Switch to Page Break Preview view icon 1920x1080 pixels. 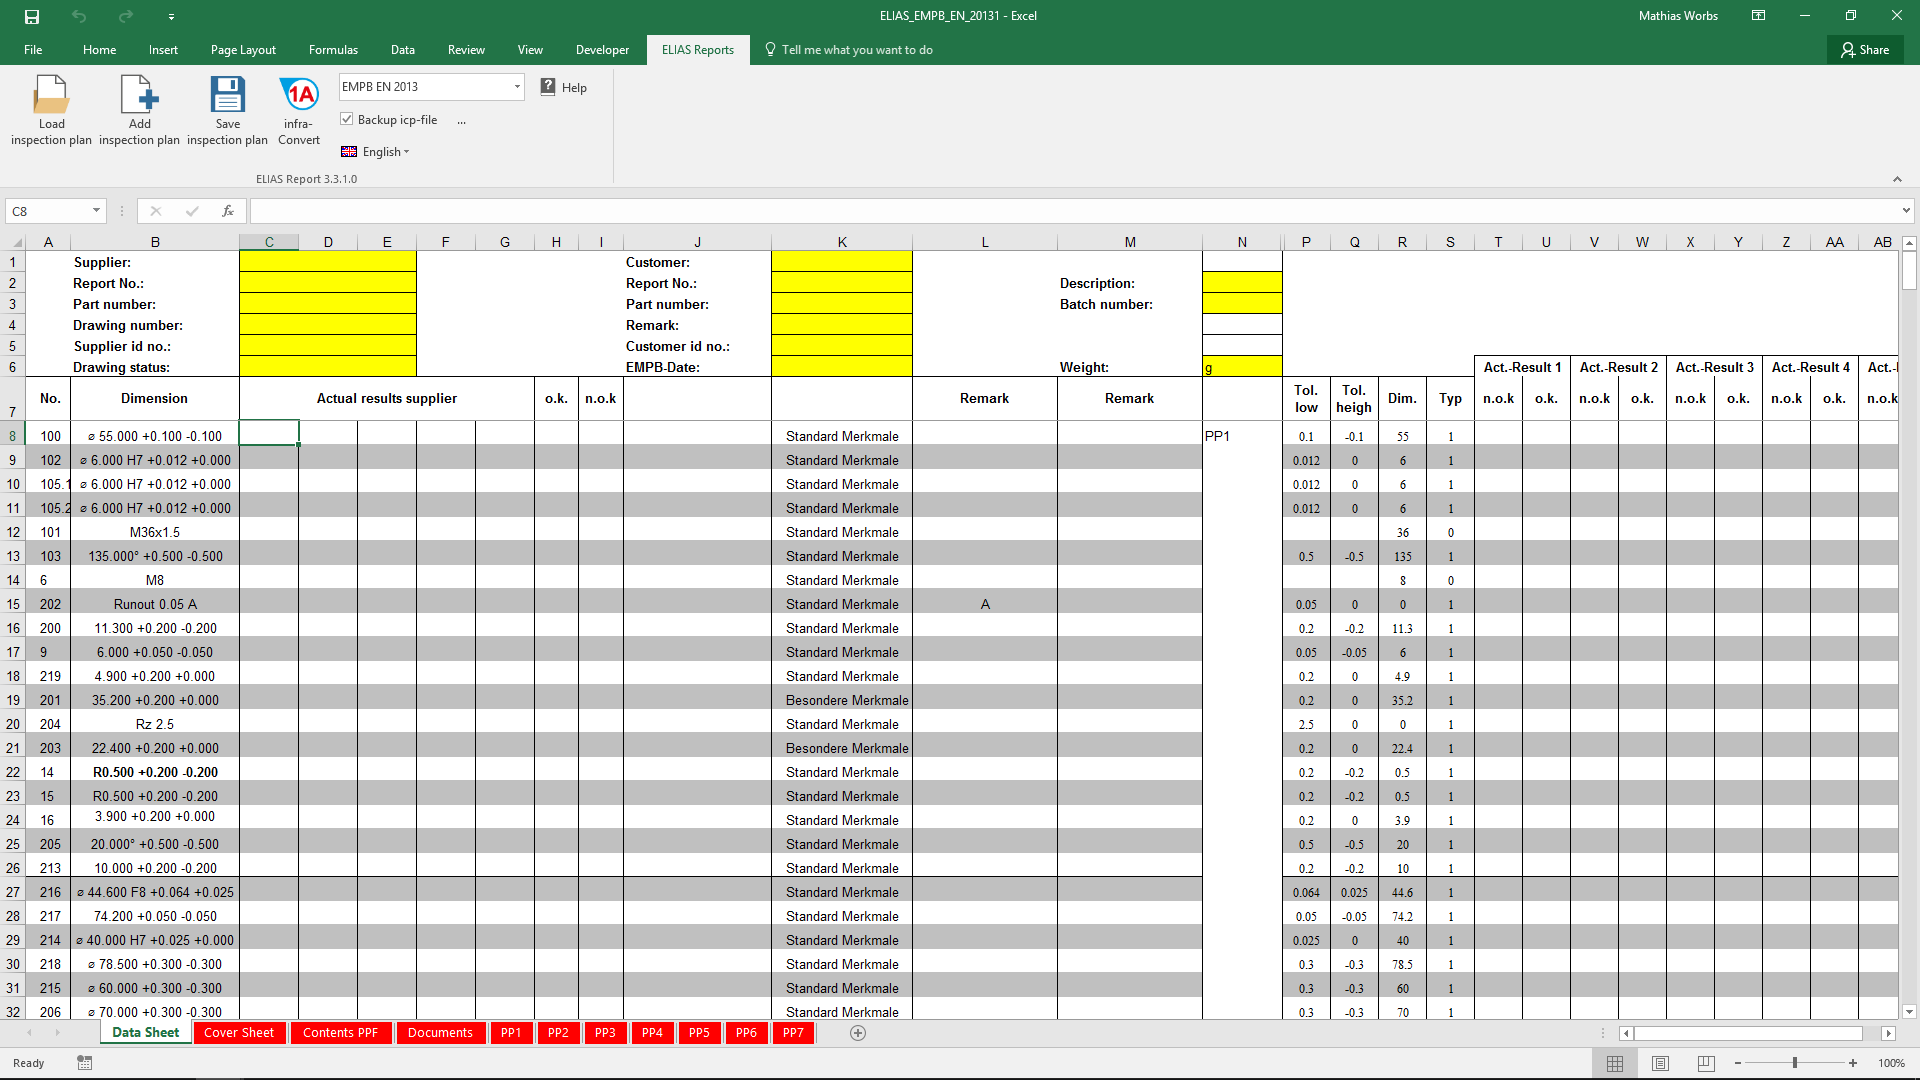click(1706, 1063)
